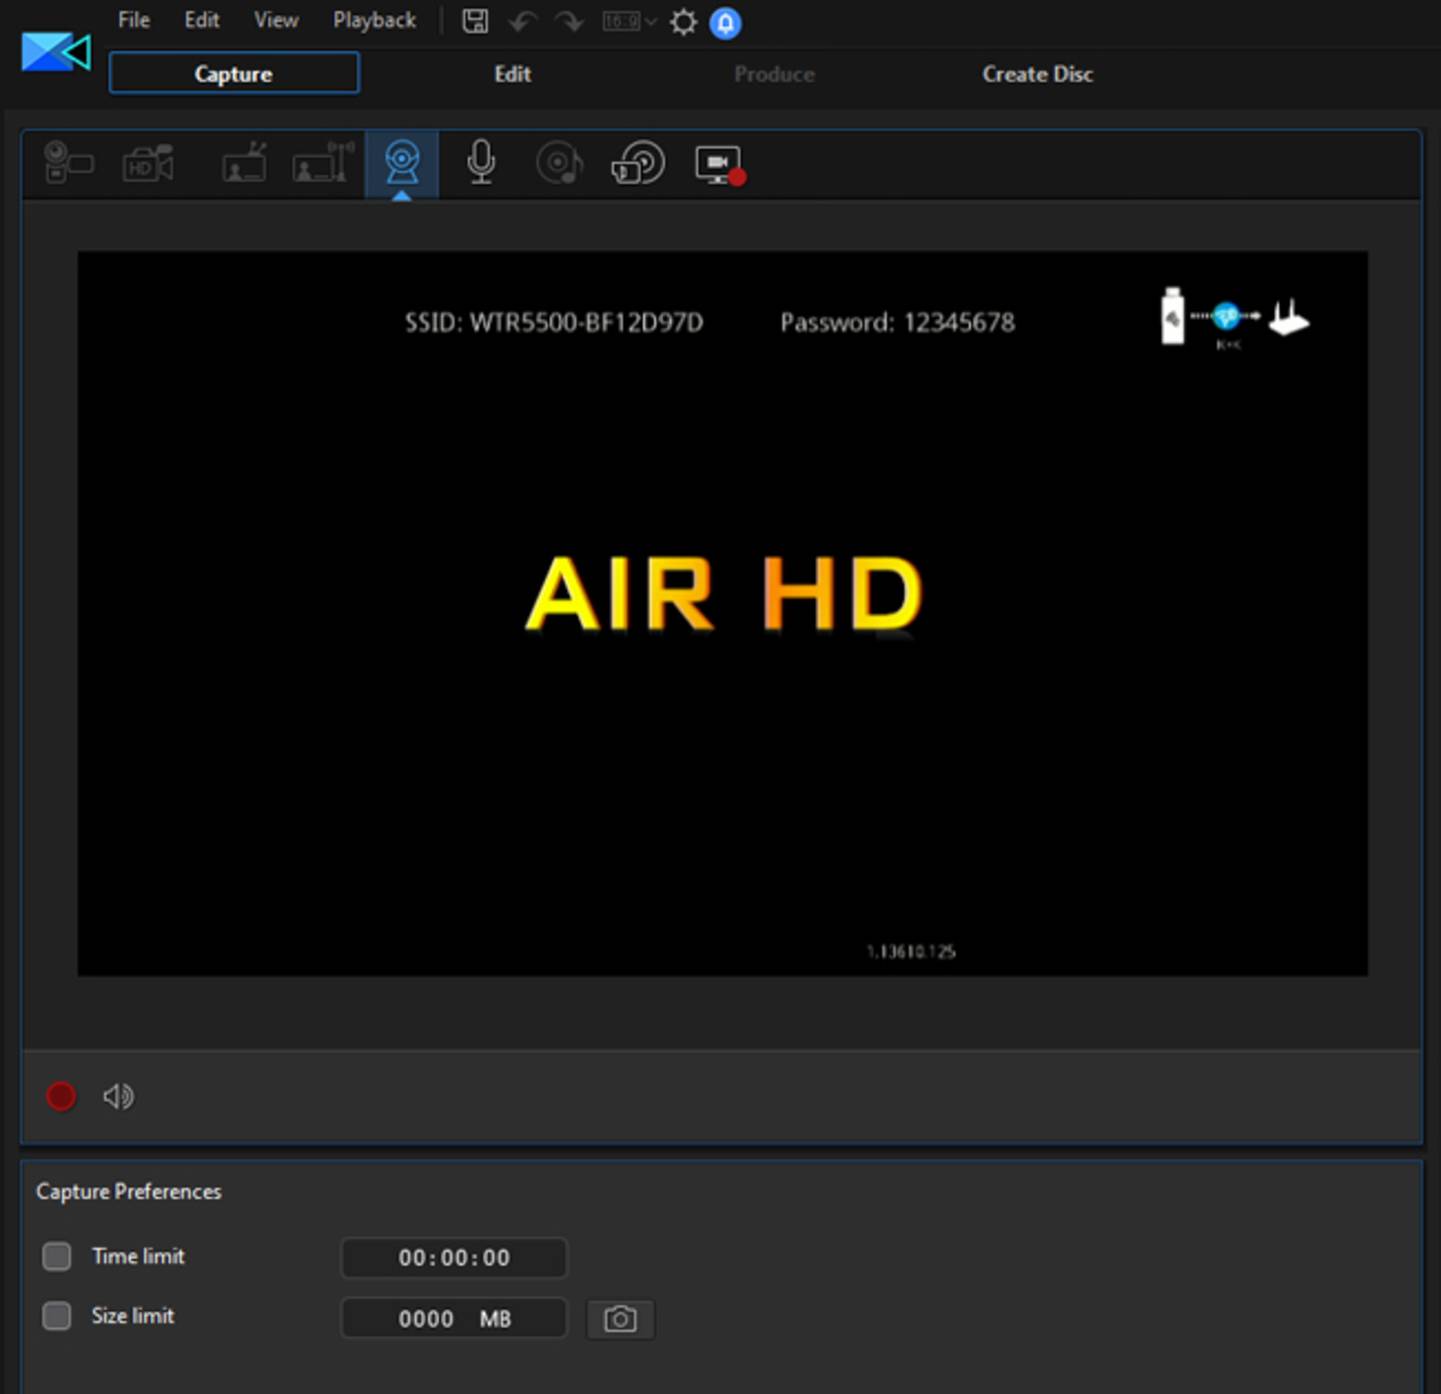Select capture from external optical device icon
This screenshot has height=1394, width=1441.
pos(638,162)
